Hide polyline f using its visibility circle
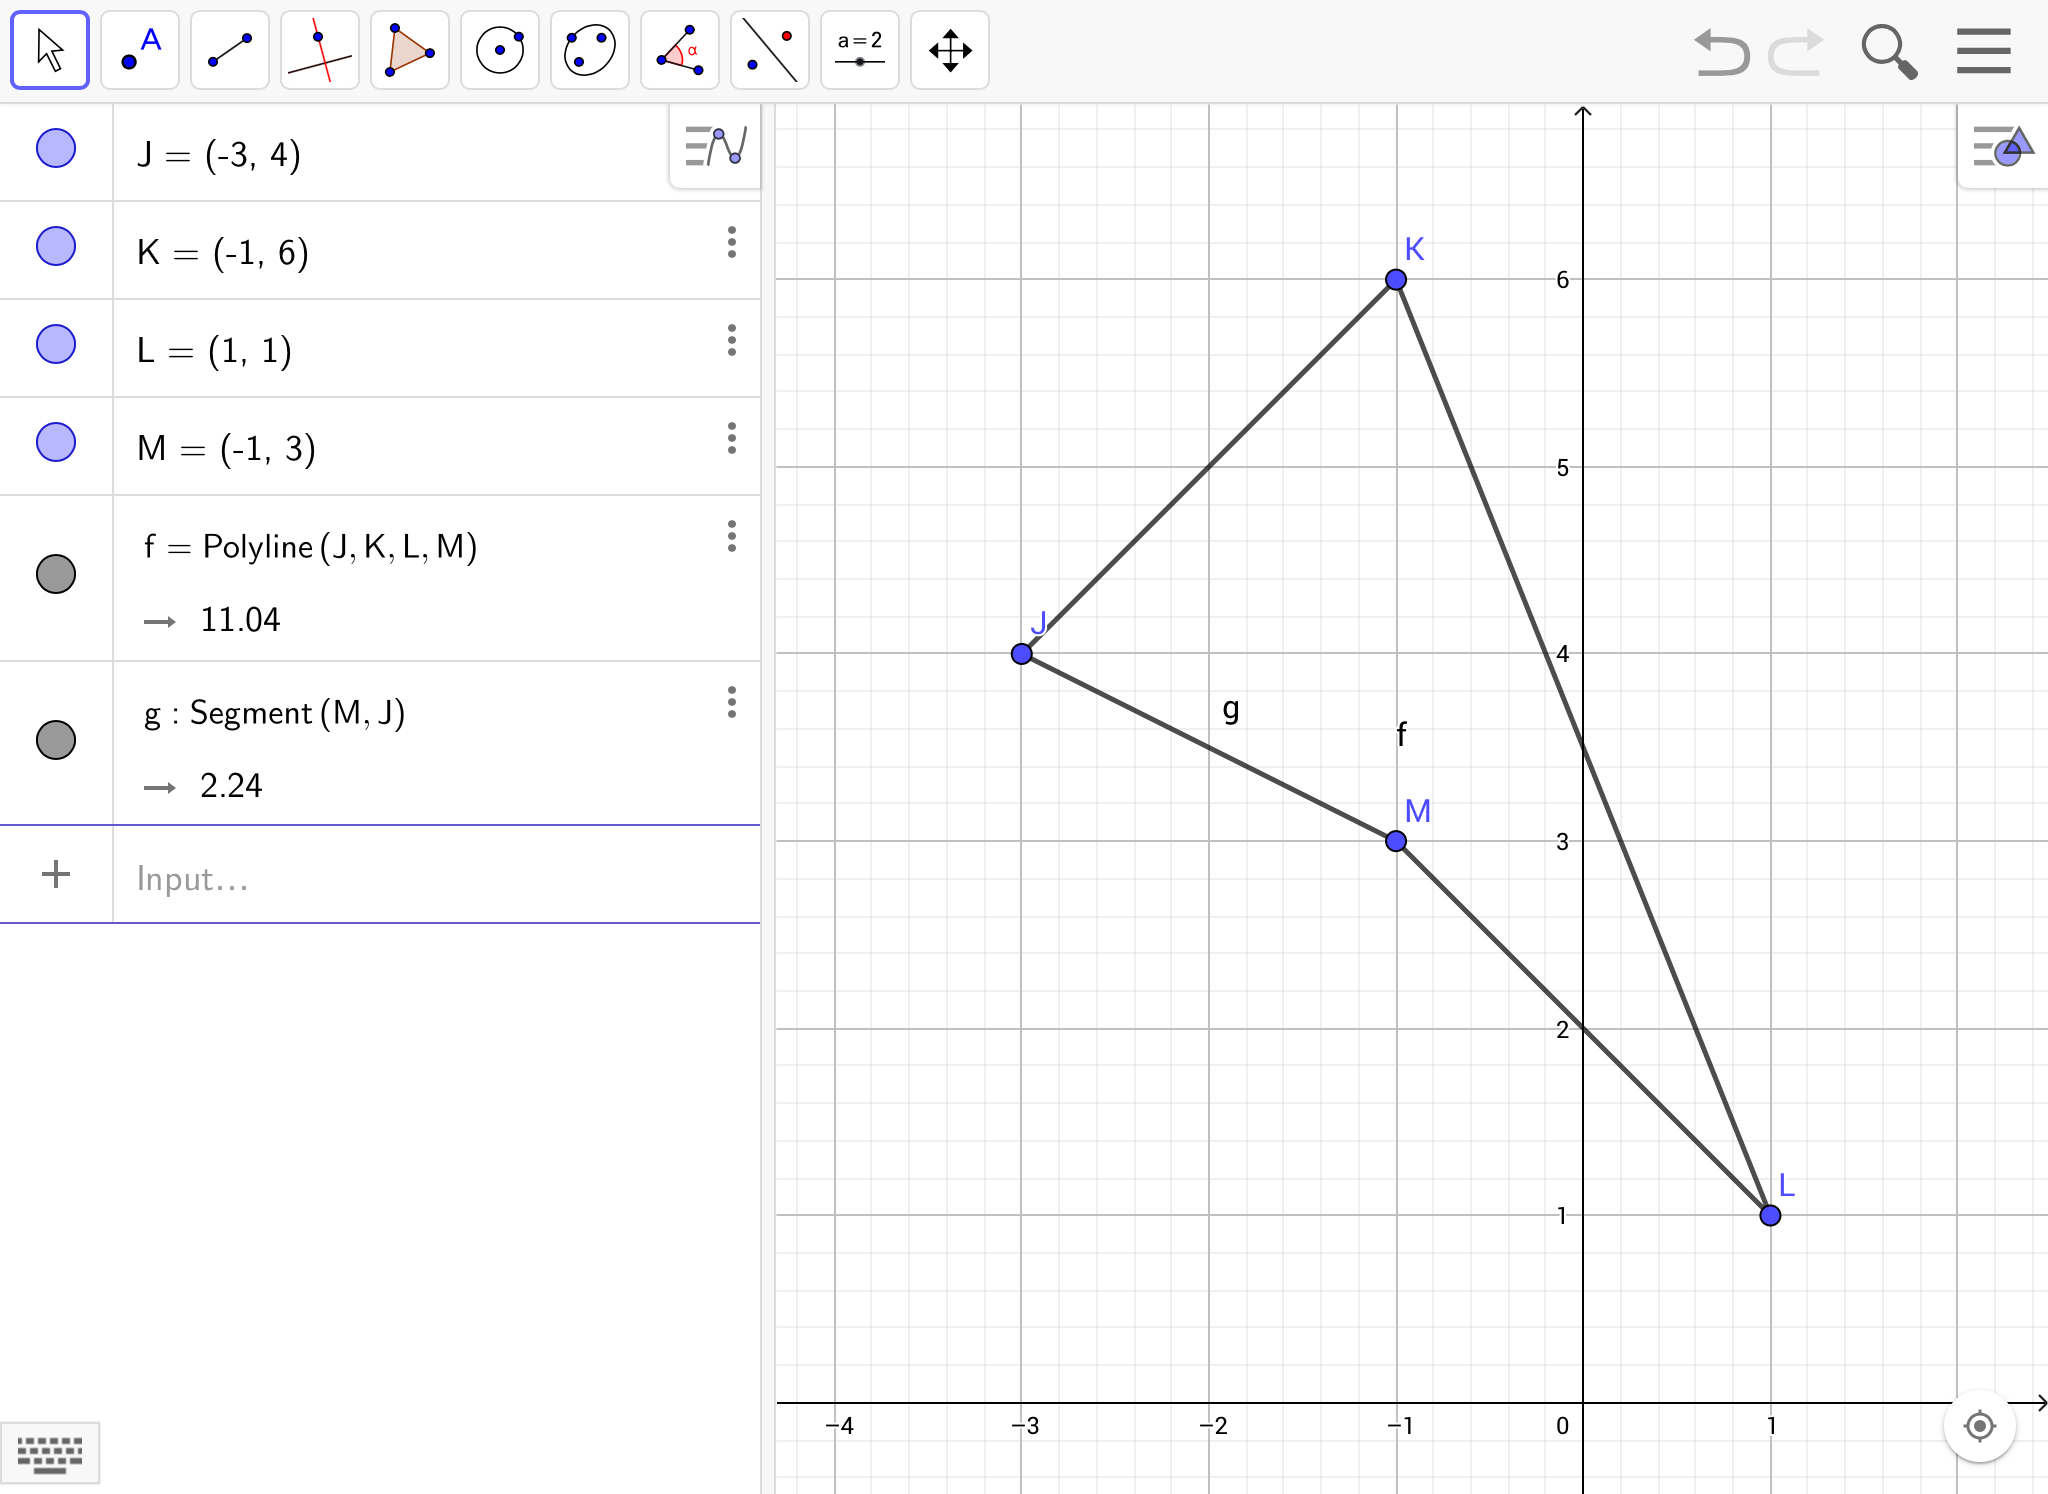Screen dimensions: 2048x1494 tap(56, 574)
